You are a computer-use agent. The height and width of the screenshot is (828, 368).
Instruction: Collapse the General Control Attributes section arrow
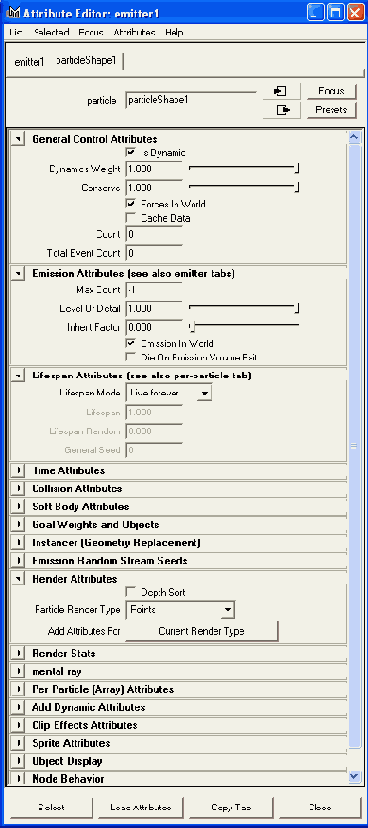tap(18, 139)
